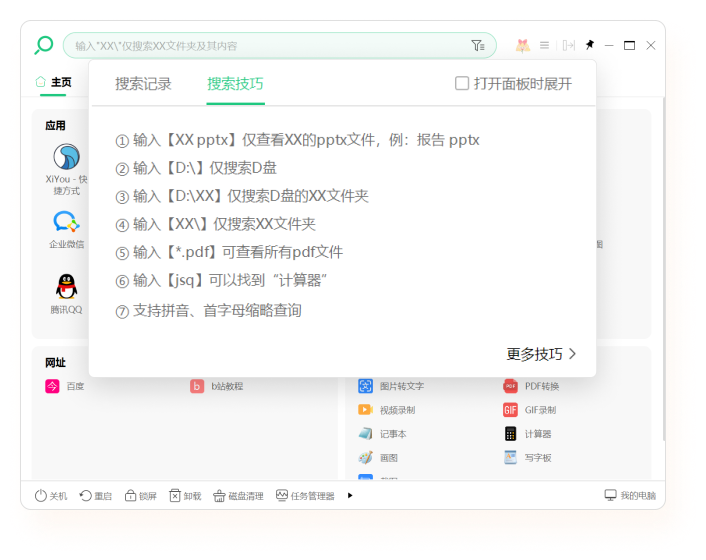Open 百度 website shortcut
Viewport: 706px width, 560px height.
click(x=65, y=386)
